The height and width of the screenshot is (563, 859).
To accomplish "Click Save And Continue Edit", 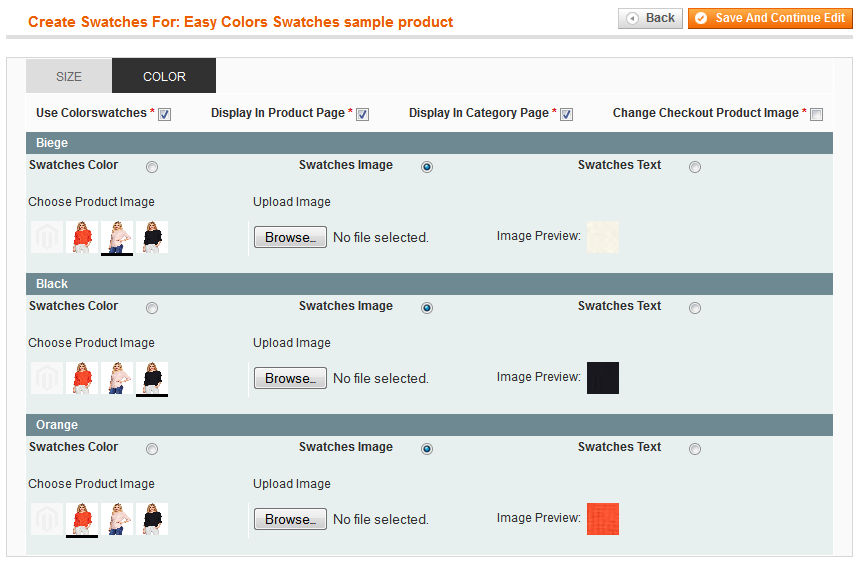I will (x=770, y=18).
